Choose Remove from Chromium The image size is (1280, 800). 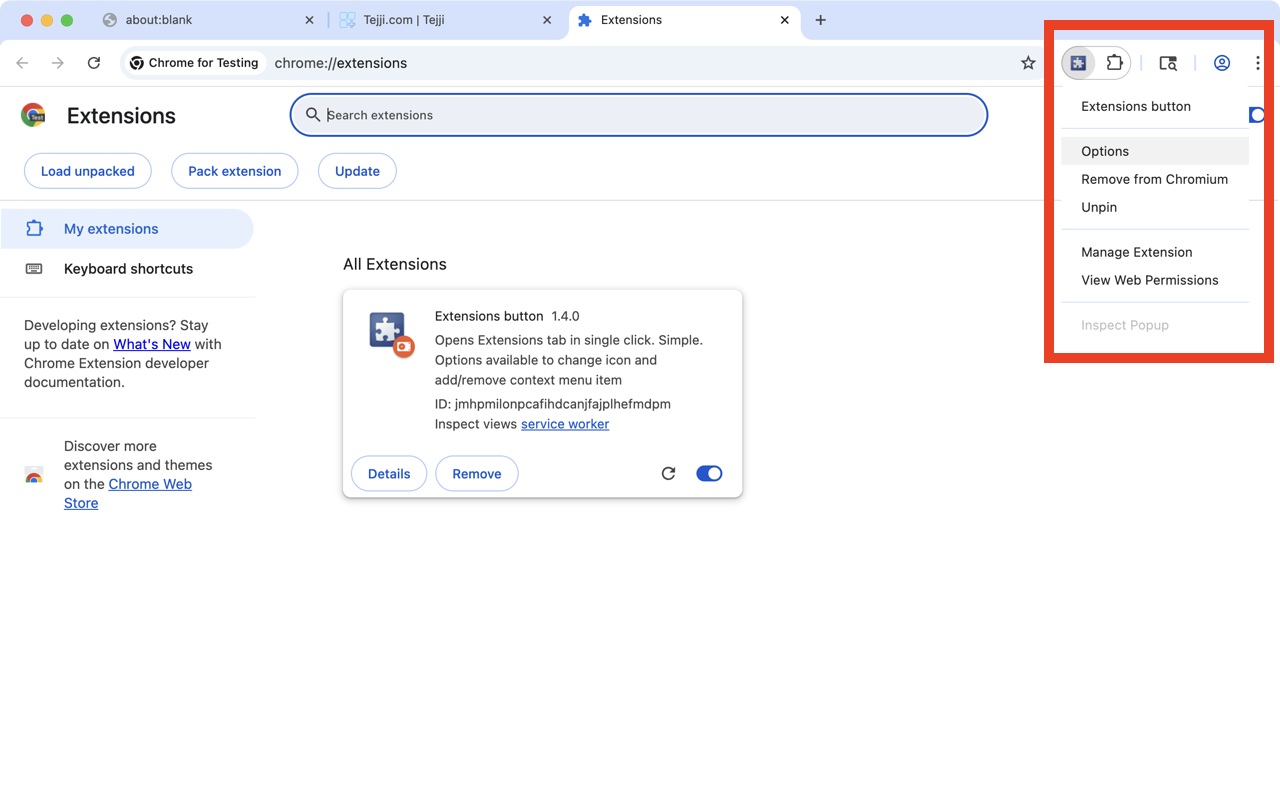pos(1154,179)
